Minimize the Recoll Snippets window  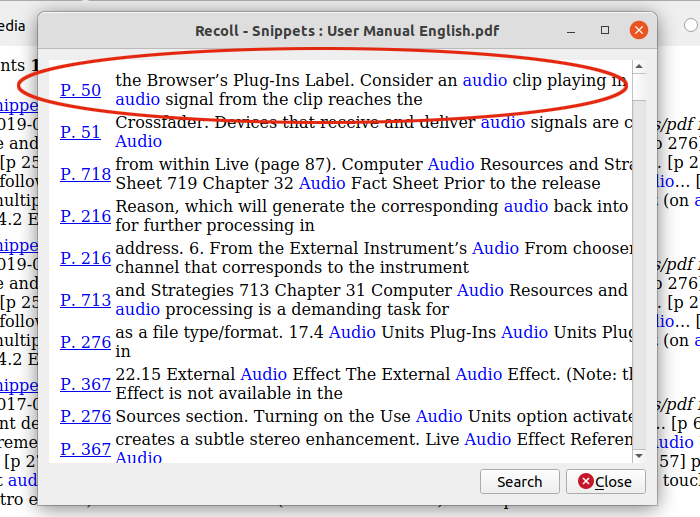coord(571,31)
